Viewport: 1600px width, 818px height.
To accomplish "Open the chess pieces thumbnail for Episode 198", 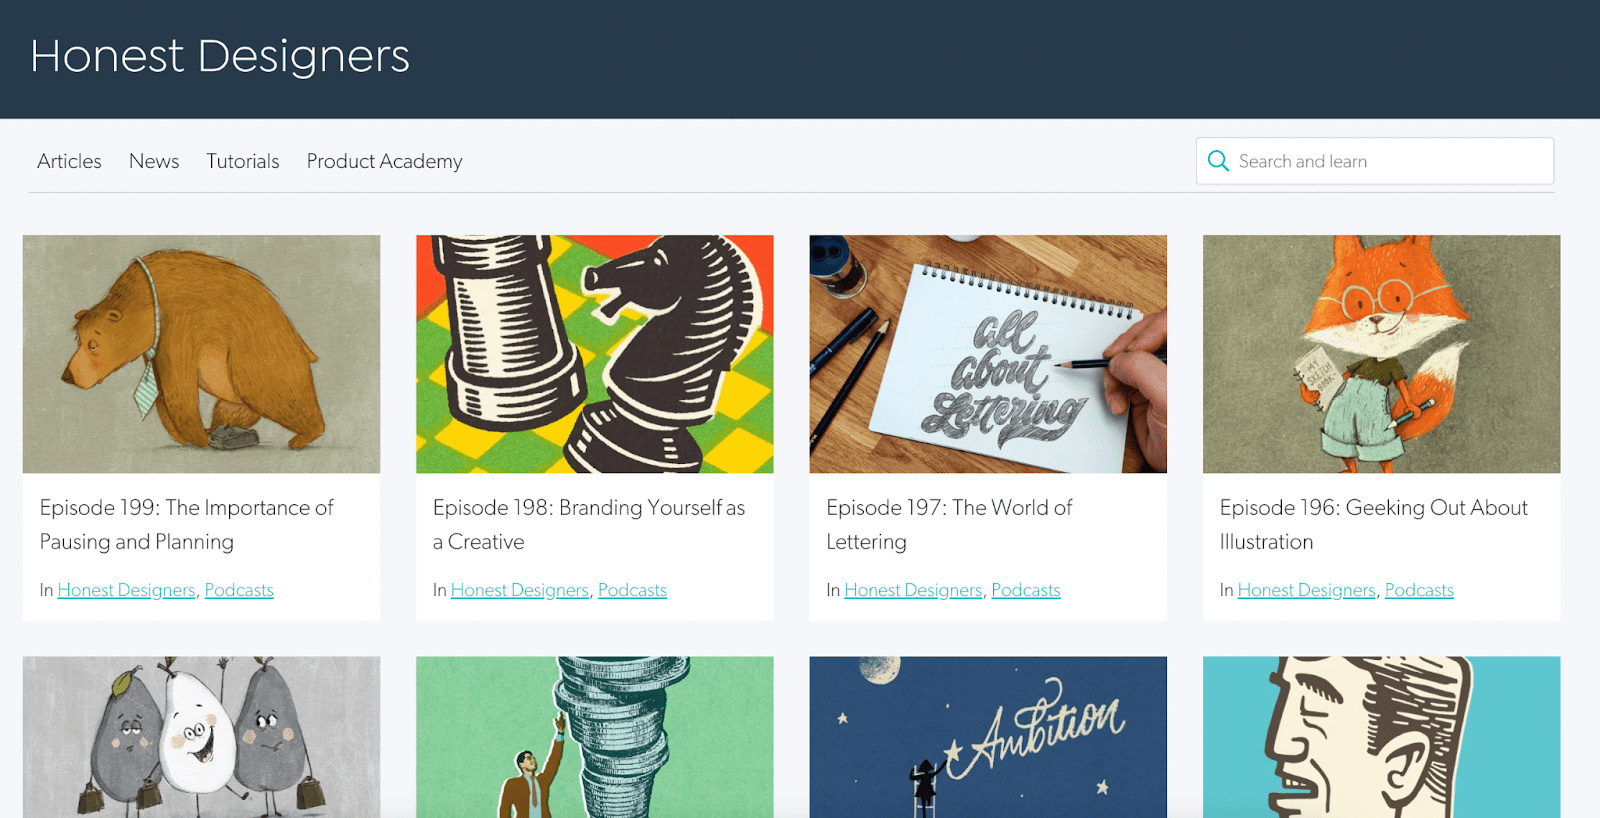I will coord(594,354).
